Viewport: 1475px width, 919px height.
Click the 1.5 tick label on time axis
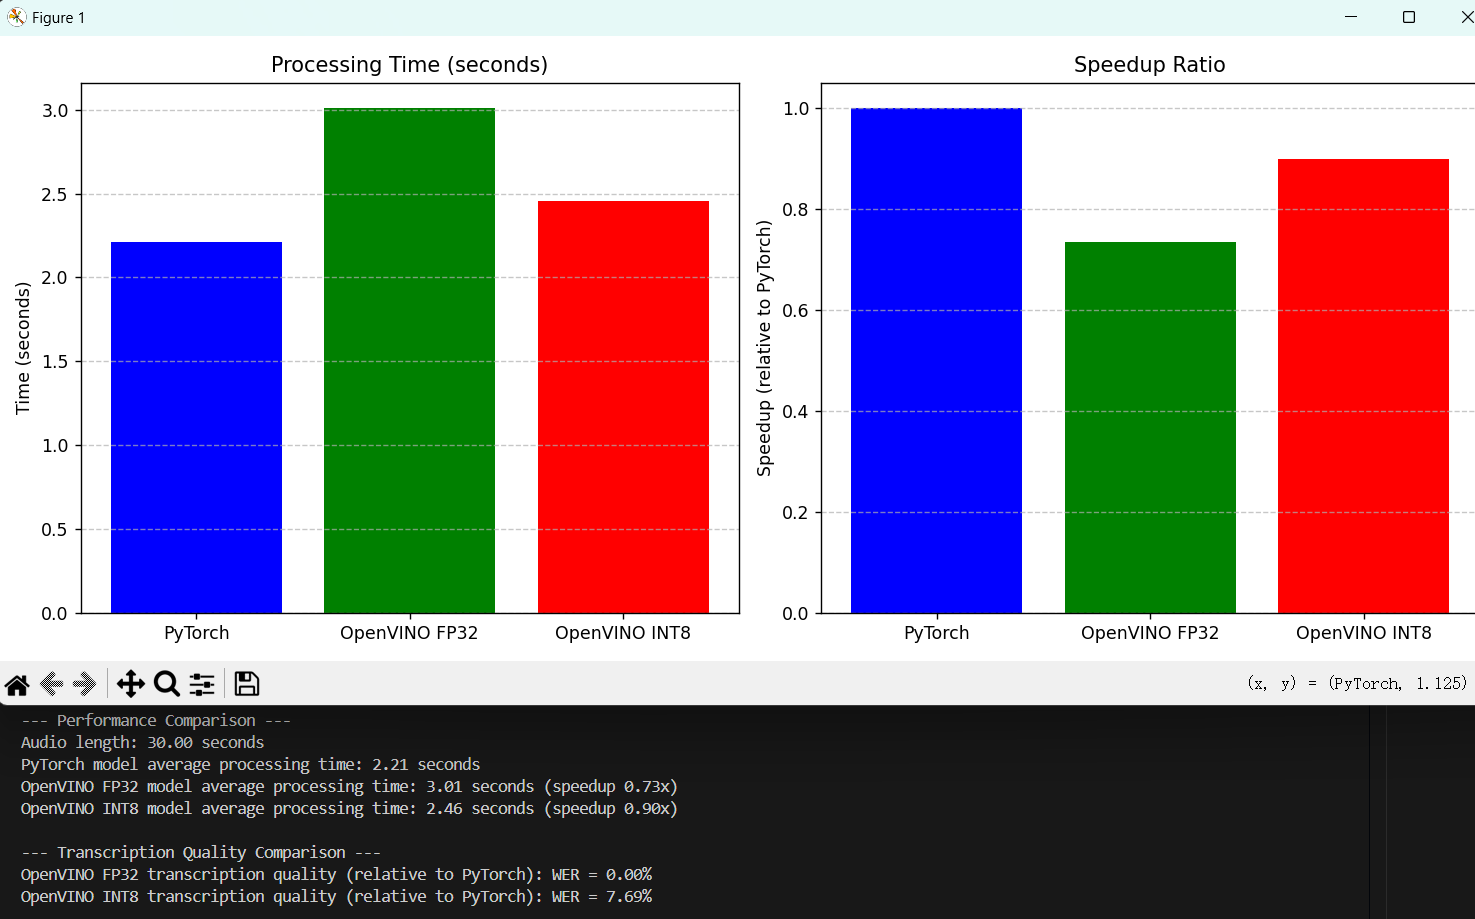tap(55, 362)
